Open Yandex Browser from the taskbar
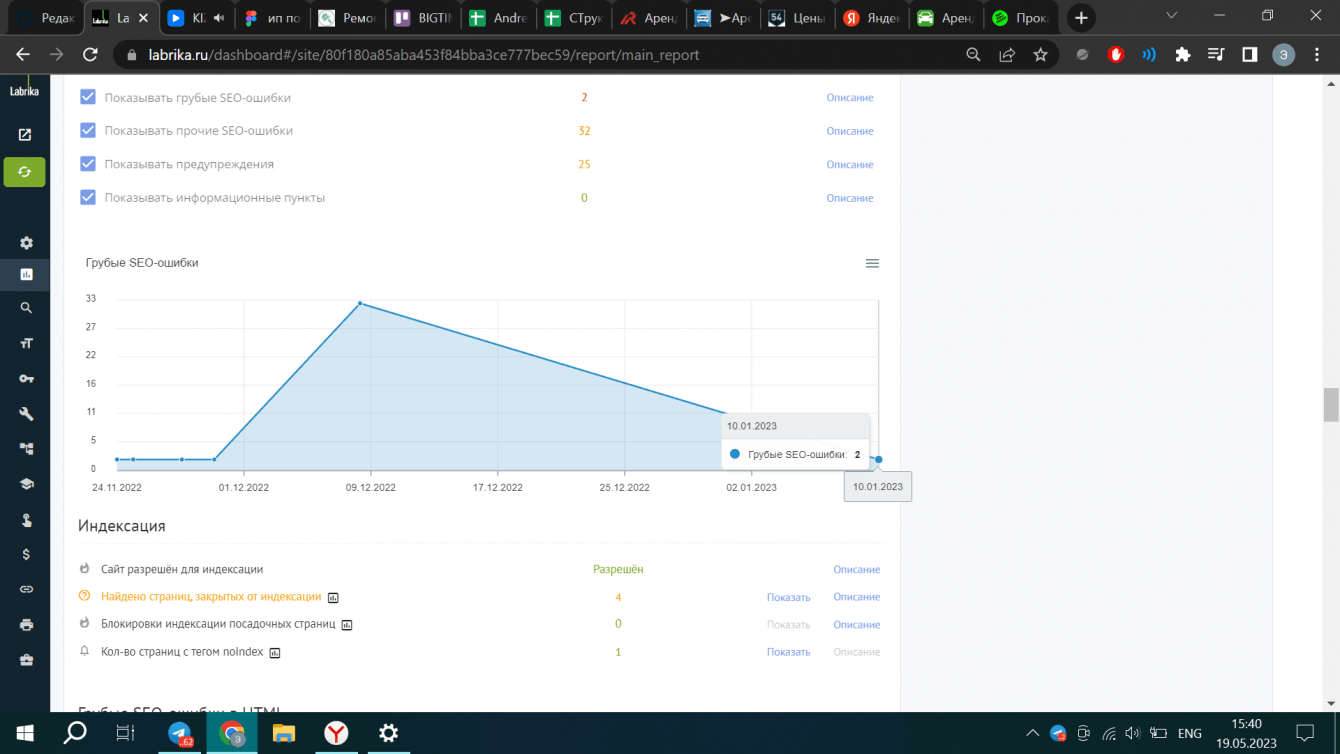Viewport: 1340px width, 754px height. [x=337, y=733]
